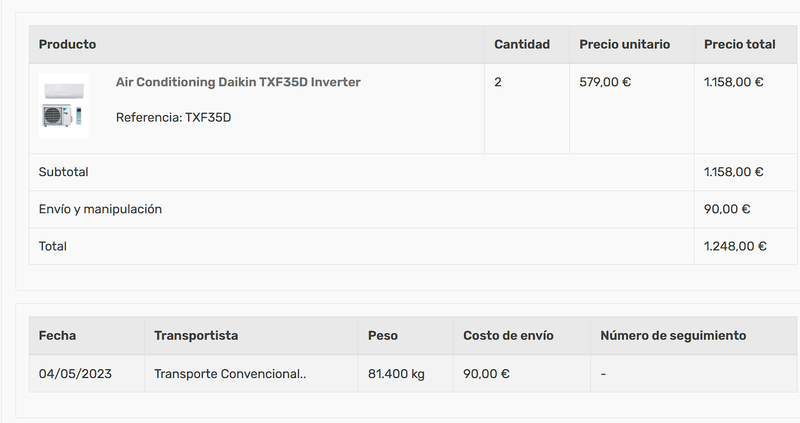Click the Subtotal row label
This screenshot has width=800, height=423.
coord(63,172)
